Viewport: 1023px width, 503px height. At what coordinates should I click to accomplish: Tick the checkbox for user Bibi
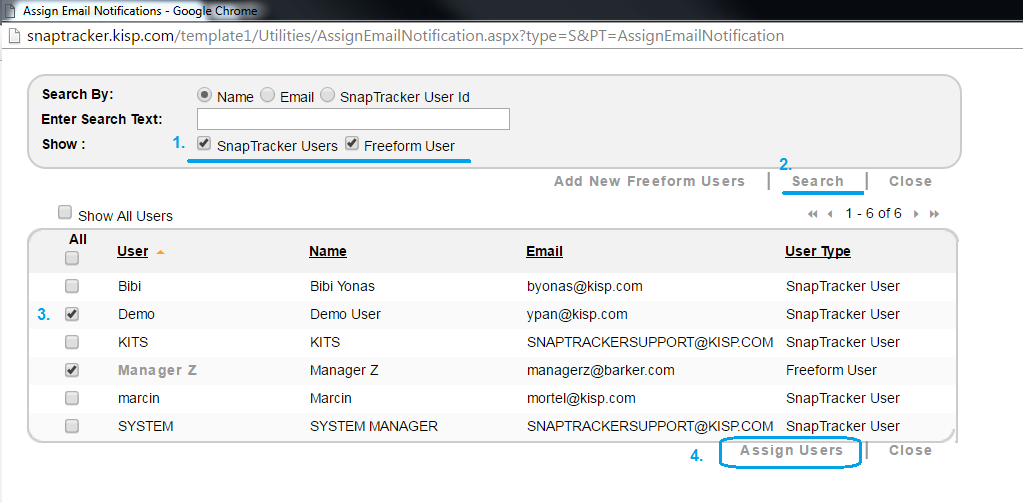pos(72,286)
